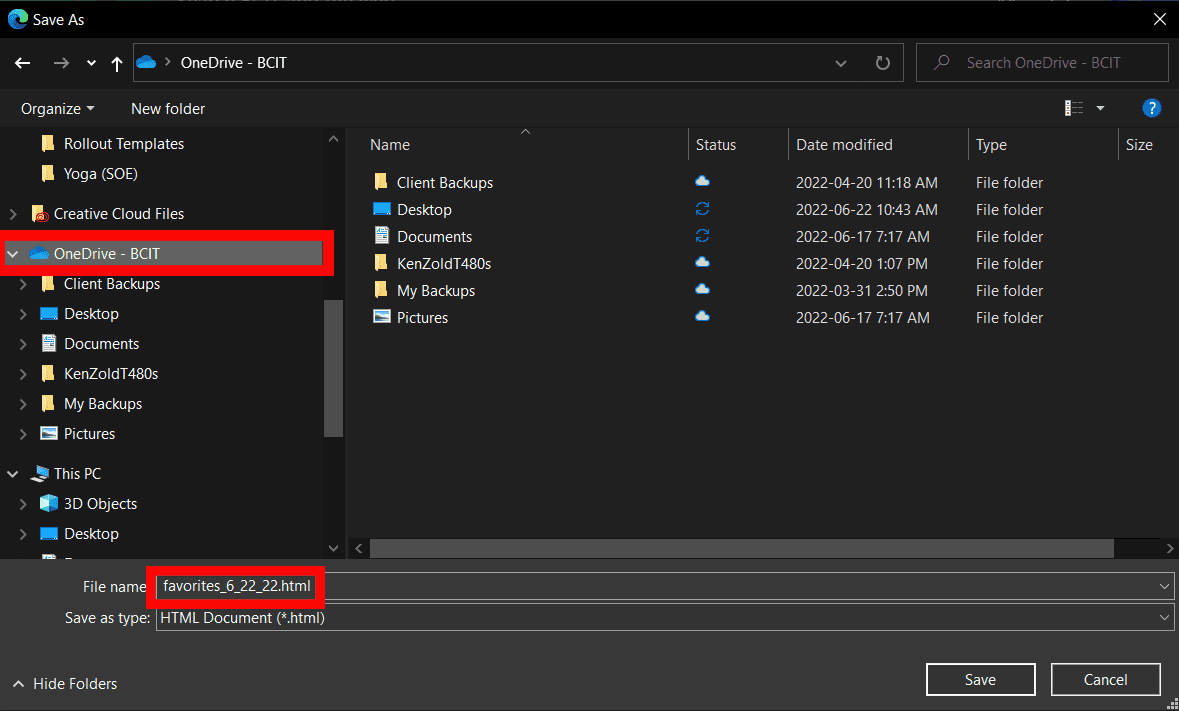Viewport: 1179px width, 711px height.
Task: Sort by the Type column header
Action: coord(991,145)
